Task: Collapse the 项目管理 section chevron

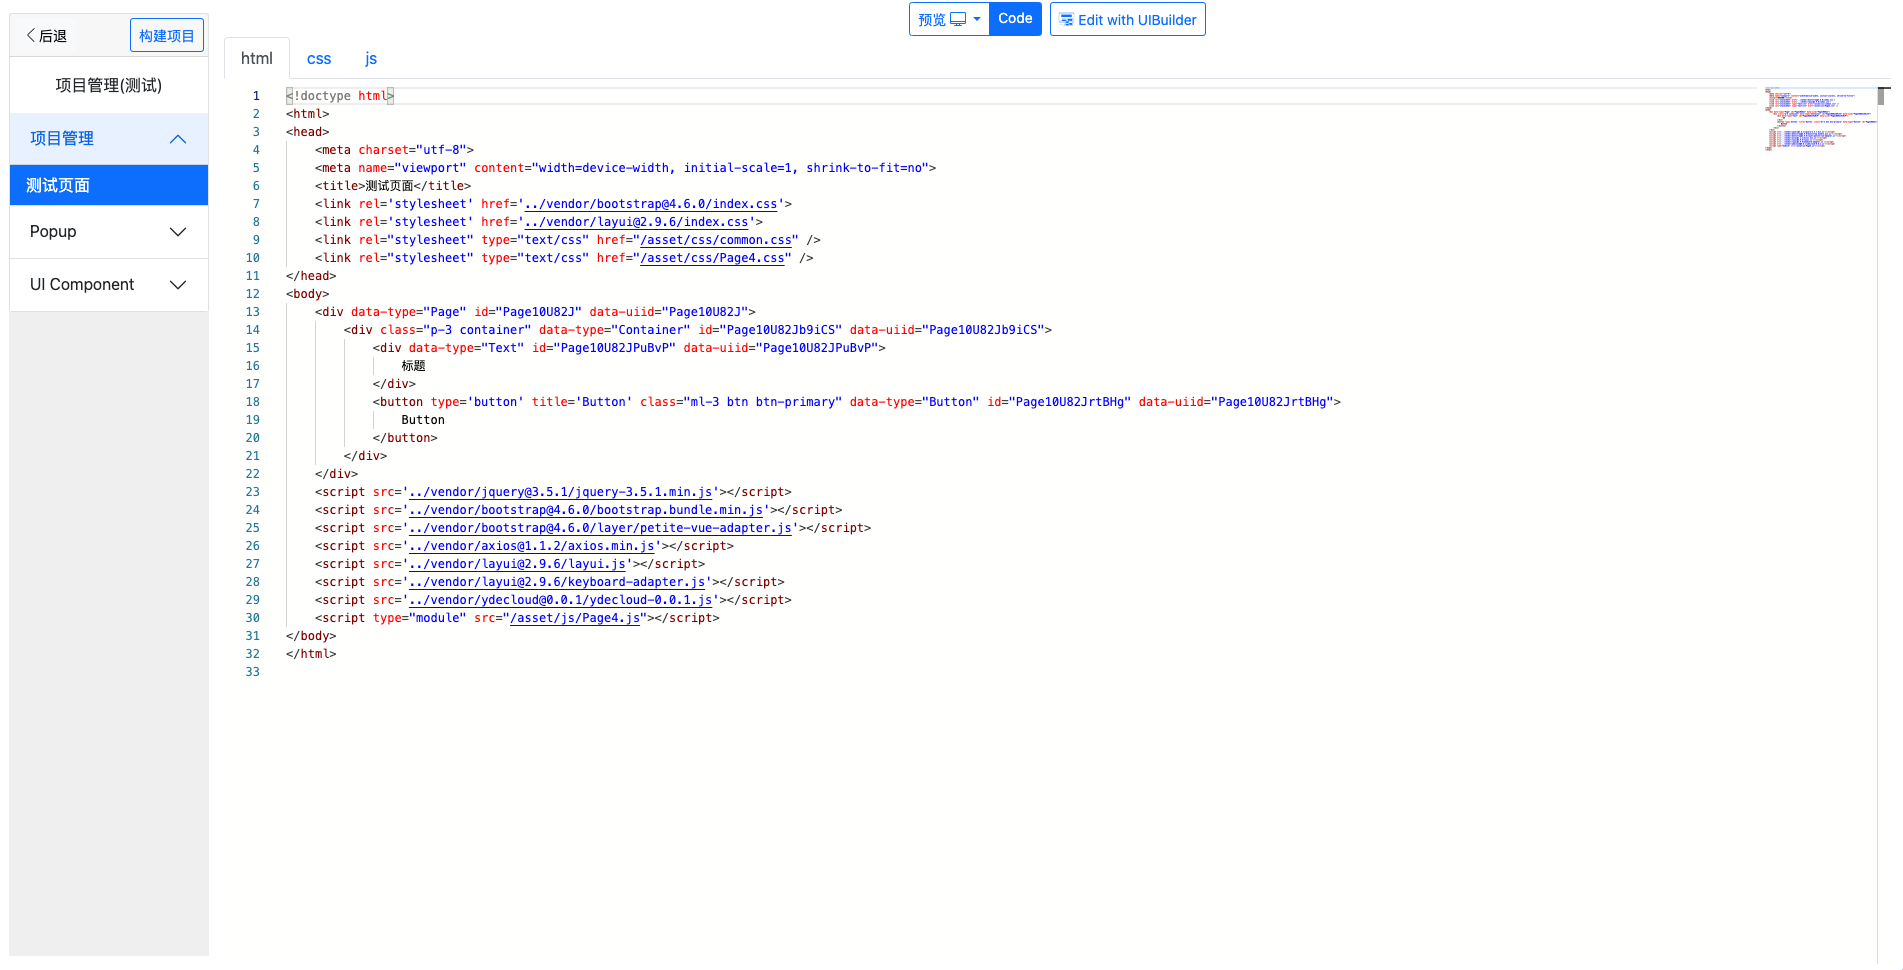Action: 178,139
